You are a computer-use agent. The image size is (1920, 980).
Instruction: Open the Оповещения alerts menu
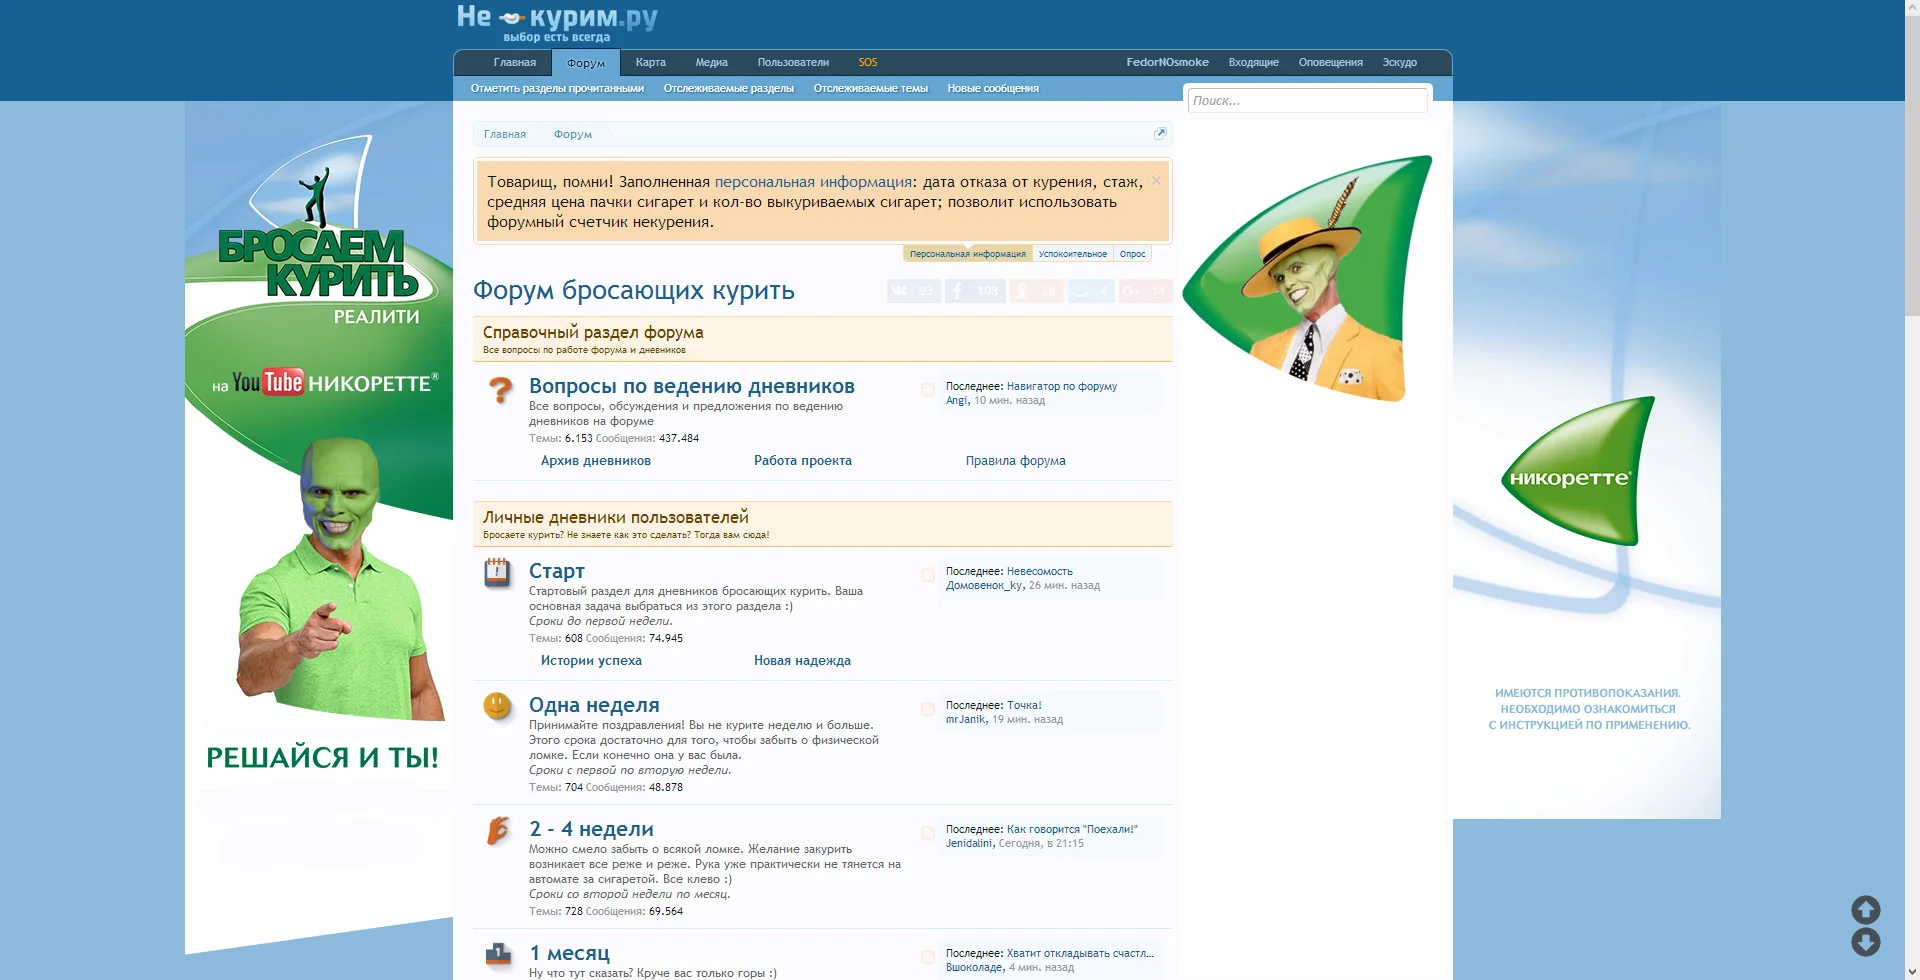(1331, 62)
